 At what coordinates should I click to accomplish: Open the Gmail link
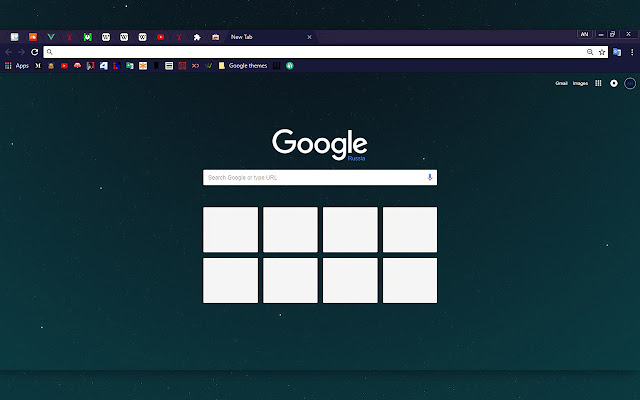pyautogui.click(x=561, y=83)
